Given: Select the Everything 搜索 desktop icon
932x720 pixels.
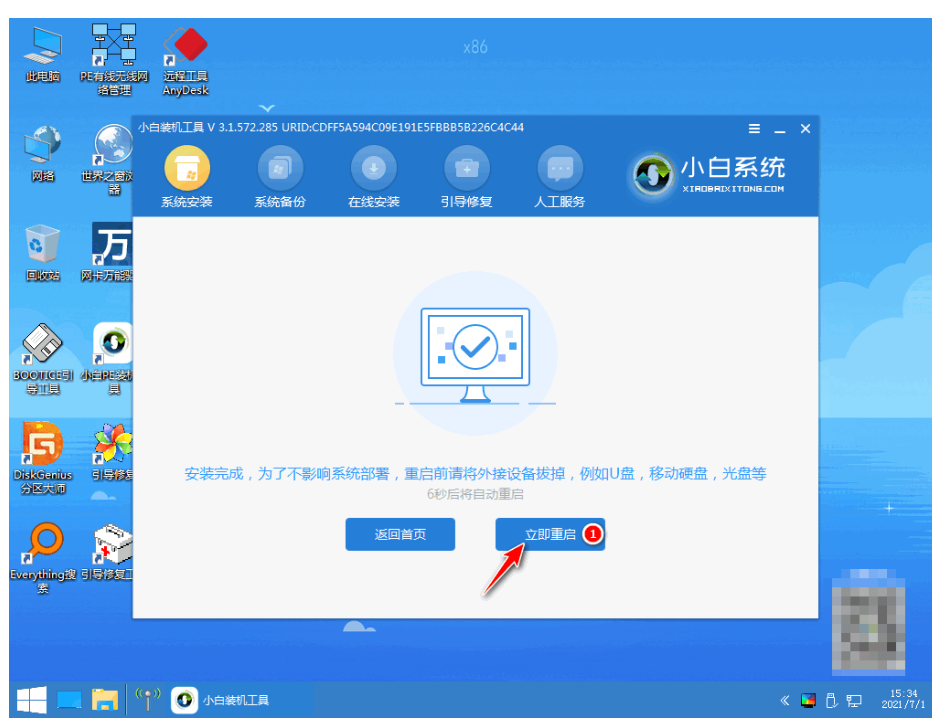Looking at the screenshot, I should click(x=42, y=552).
